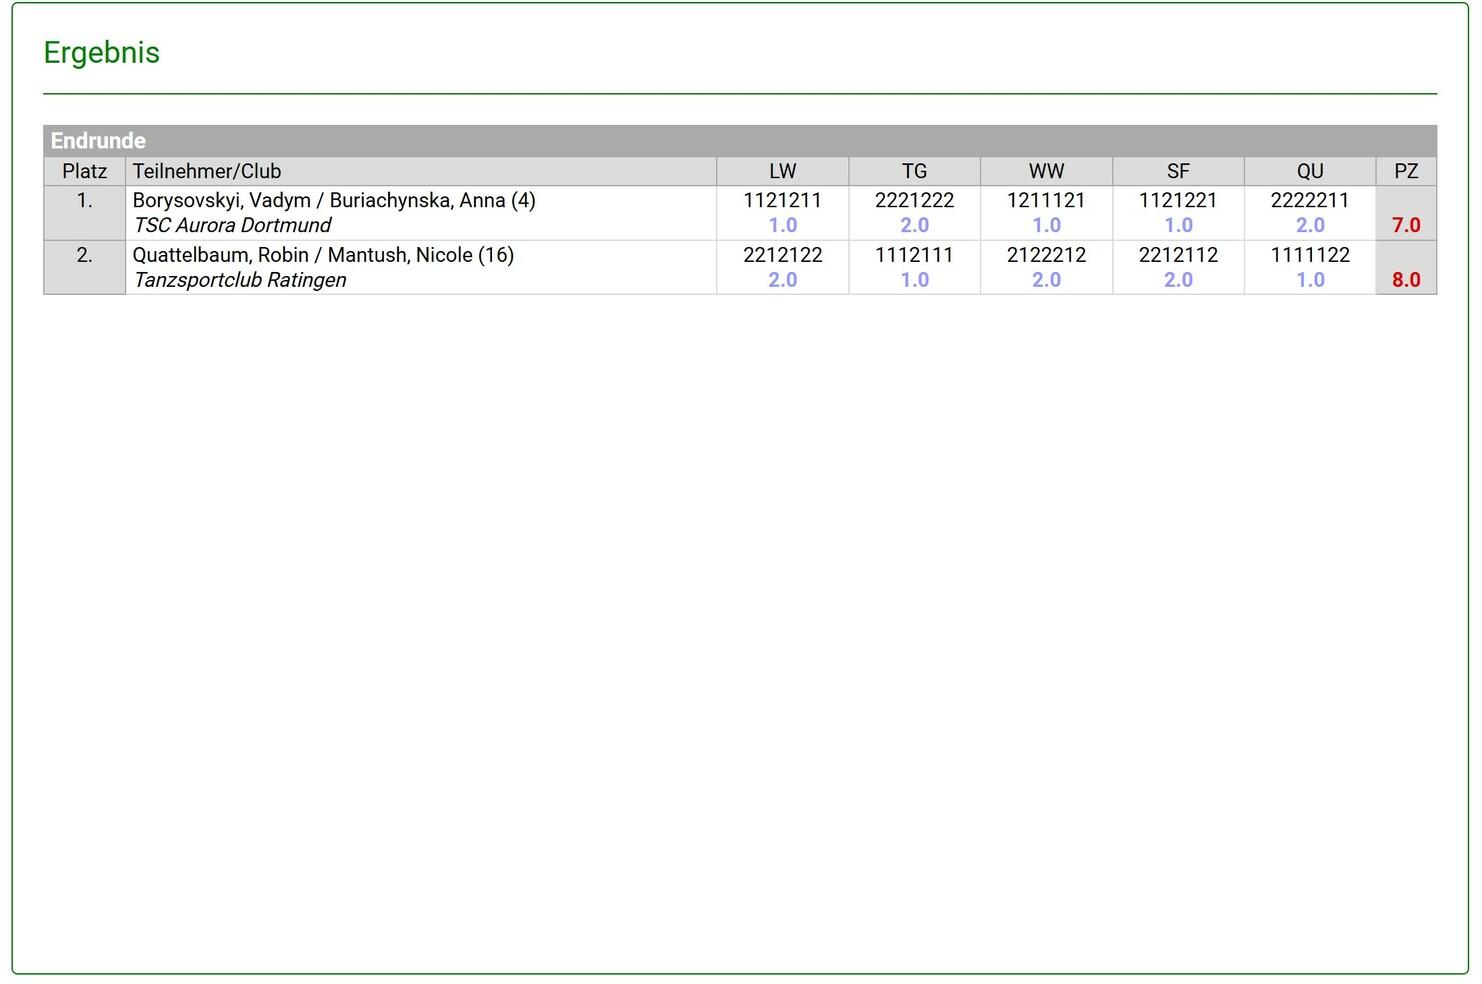Click QU marks 2222211 in first row
Image resolution: width=1482 pixels, height=984 pixels.
(x=1310, y=200)
